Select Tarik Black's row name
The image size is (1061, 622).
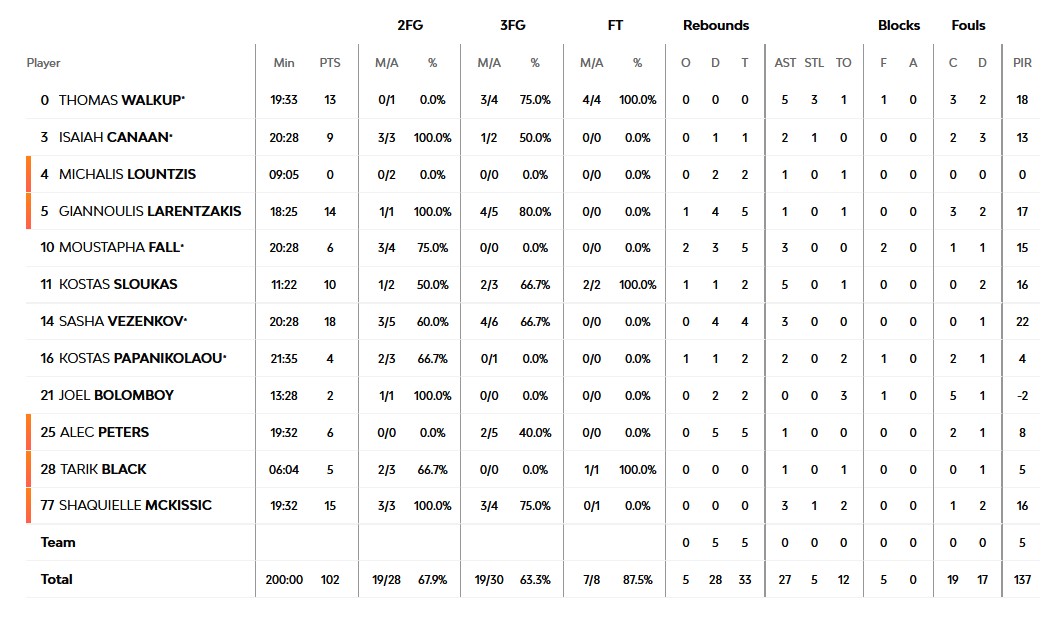point(103,469)
